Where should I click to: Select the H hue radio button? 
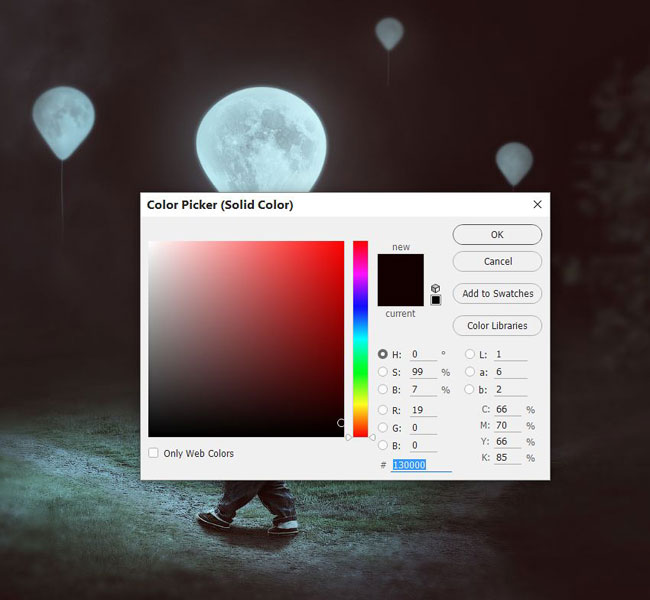point(383,354)
